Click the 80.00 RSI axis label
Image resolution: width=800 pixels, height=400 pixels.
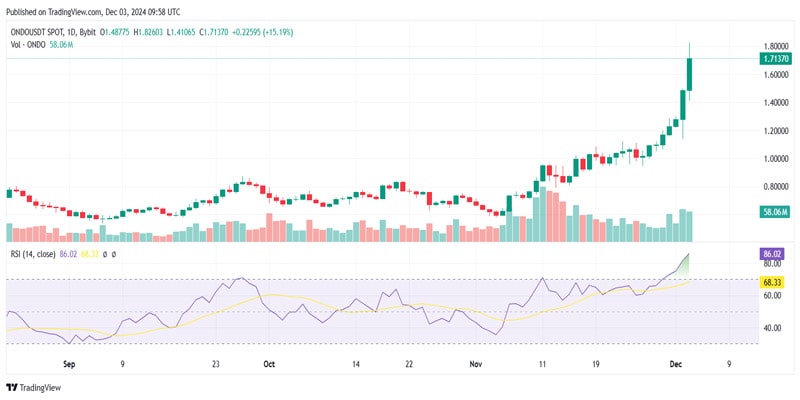771,264
